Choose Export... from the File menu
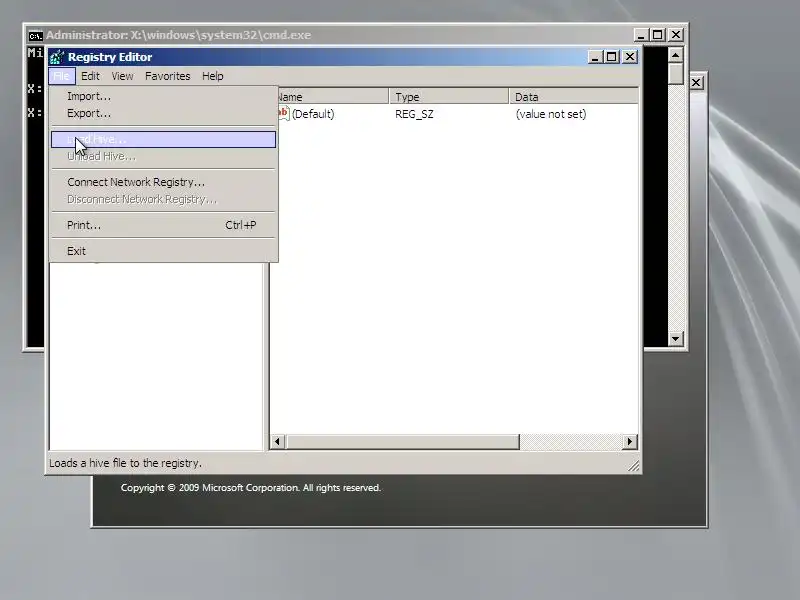Viewport: 800px width, 600px height. point(163,113)
